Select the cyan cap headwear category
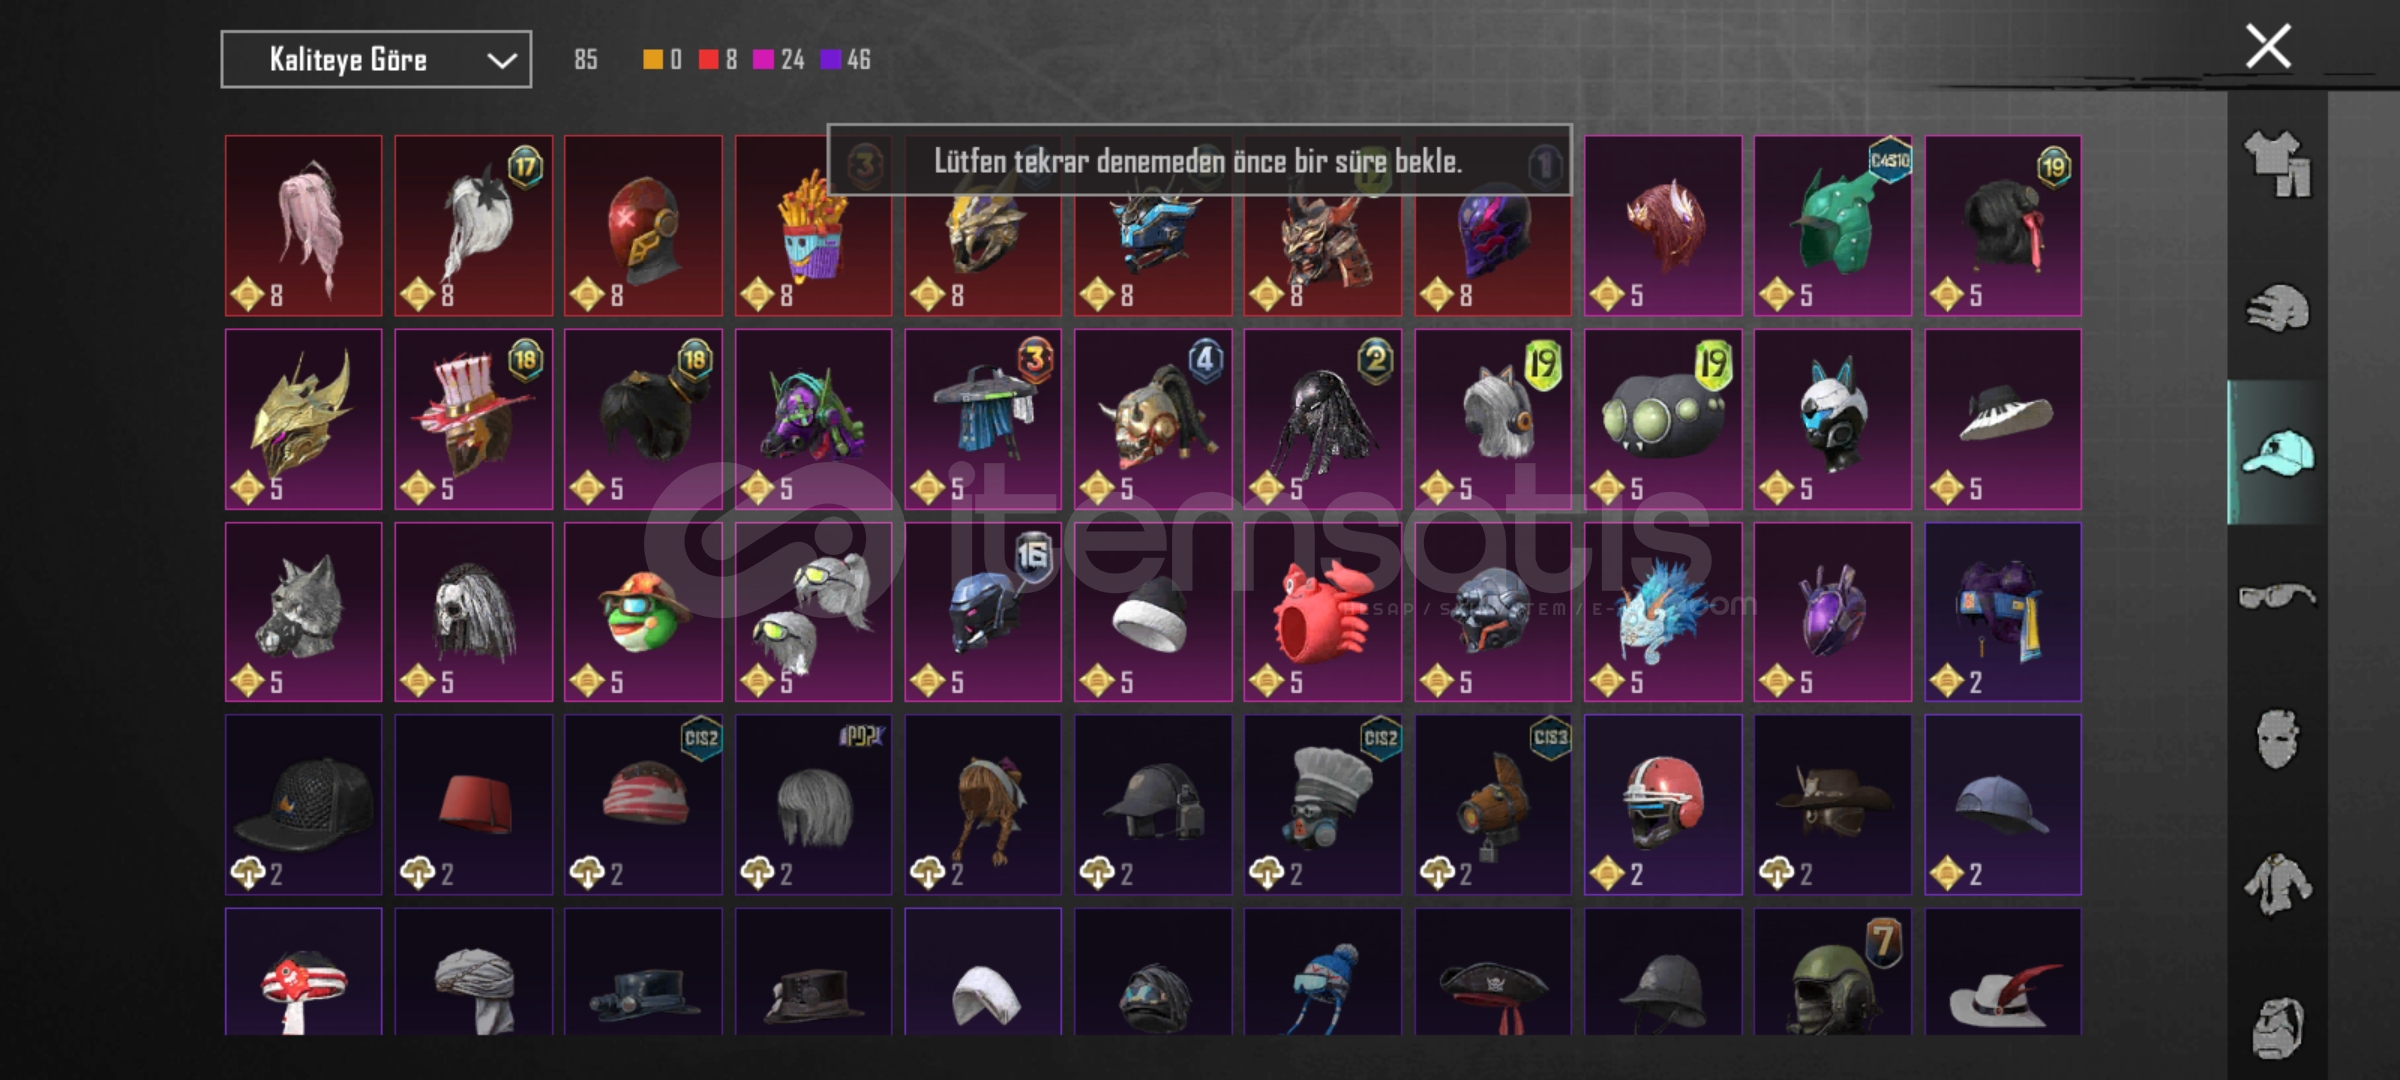Screen dimensions: 2400x1080 (2277, 453)
